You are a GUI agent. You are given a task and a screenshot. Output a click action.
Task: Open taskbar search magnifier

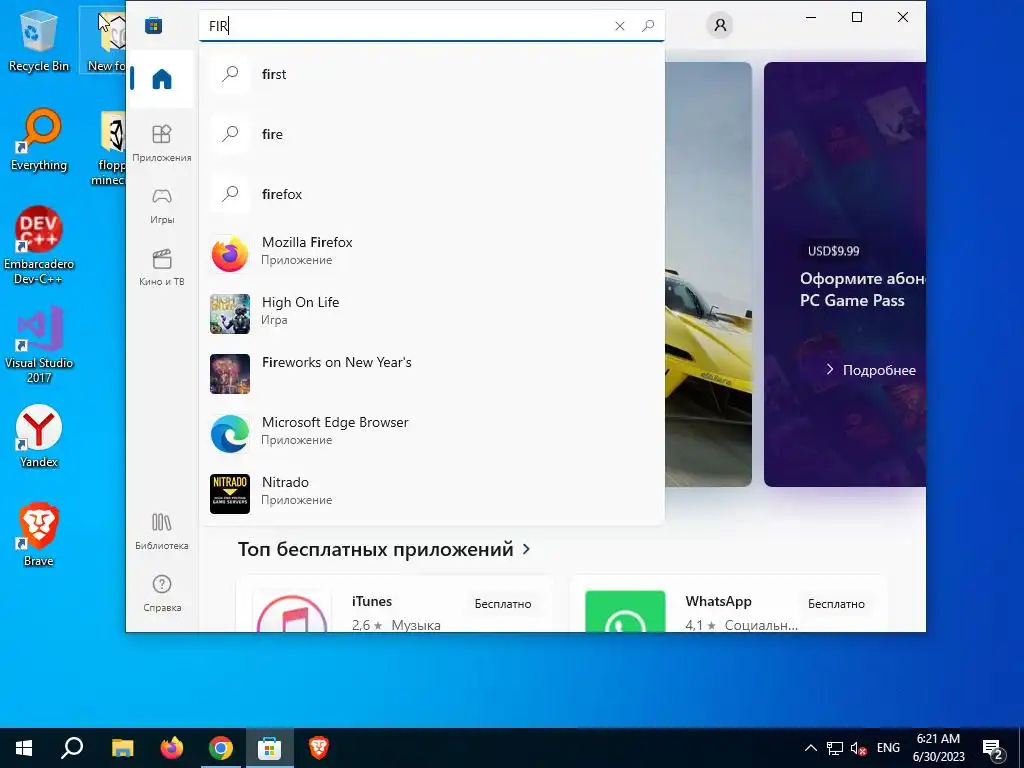point(72,748)
